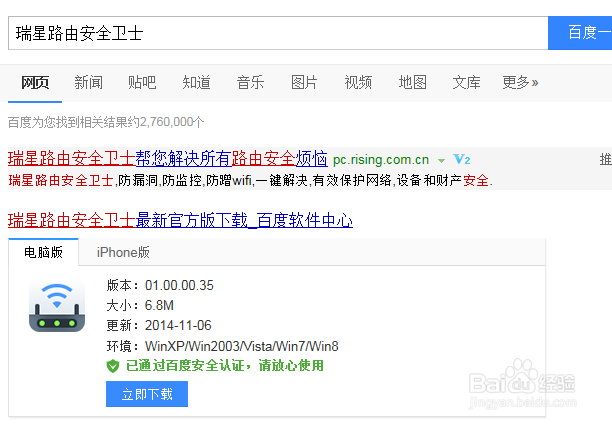Click the ad description starting 瑞星路由安全卫士,防漏洞
The height and width of the screenshot is (424, 612).
[250, 180]
